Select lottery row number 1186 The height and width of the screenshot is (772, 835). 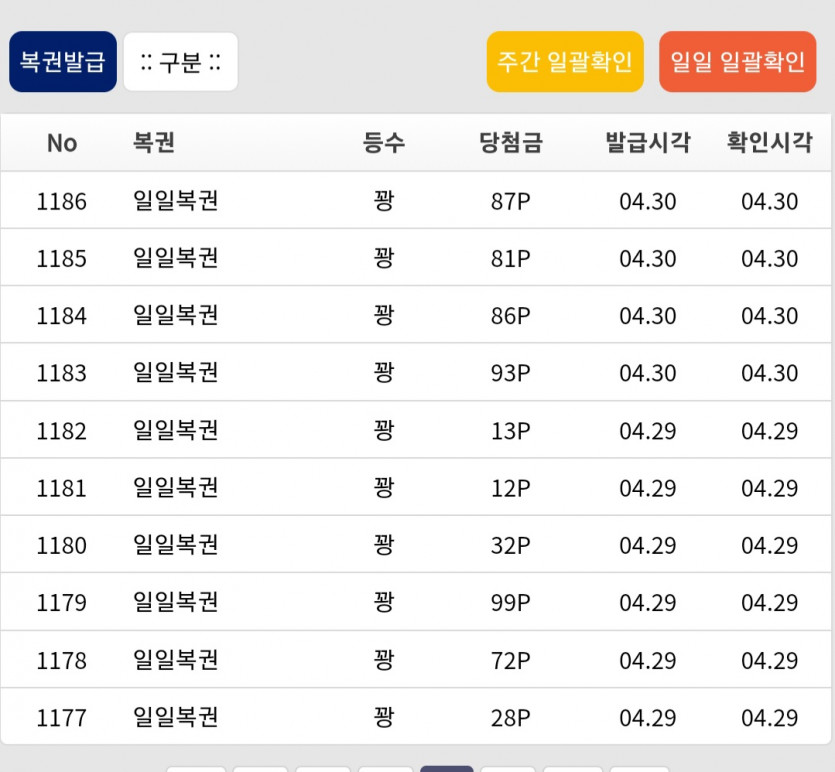click(416, 200)
